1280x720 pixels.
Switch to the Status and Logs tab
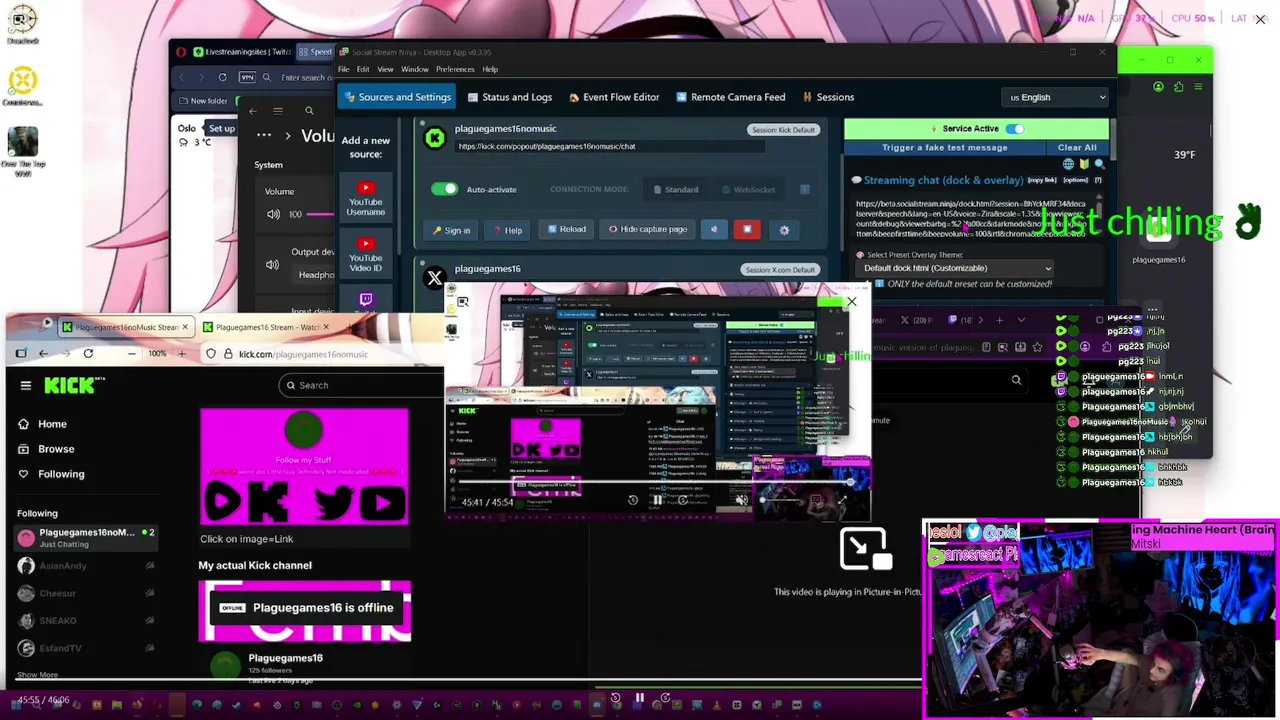tap(508, 97)
